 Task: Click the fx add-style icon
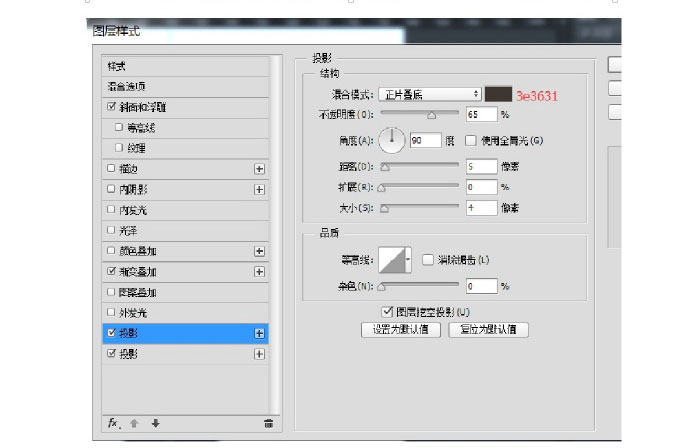[x=113, y=423]
